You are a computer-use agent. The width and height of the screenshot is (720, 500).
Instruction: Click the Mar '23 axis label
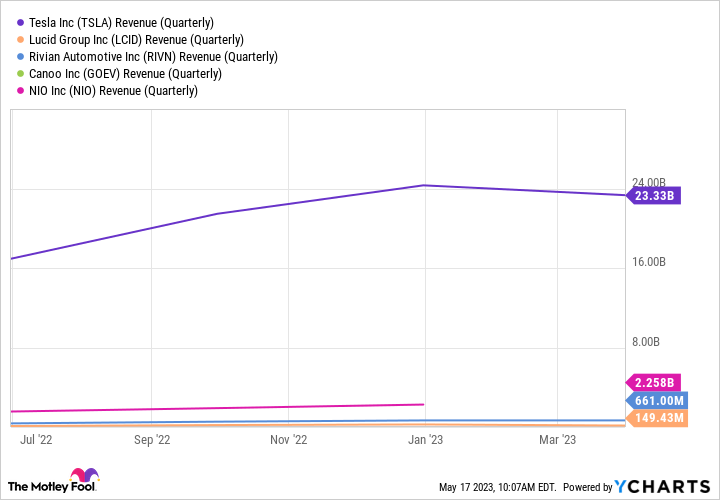pyautogui.click(x=557, y=440)
